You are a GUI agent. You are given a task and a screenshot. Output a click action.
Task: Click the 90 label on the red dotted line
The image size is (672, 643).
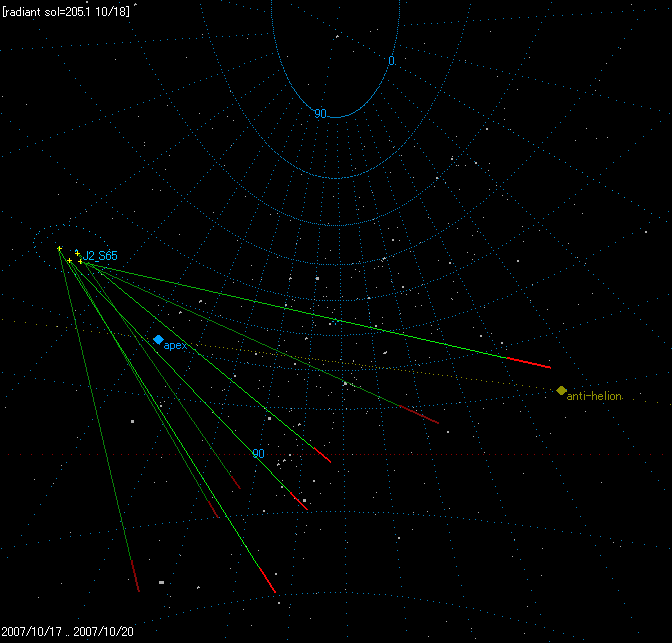pos(258,454)
